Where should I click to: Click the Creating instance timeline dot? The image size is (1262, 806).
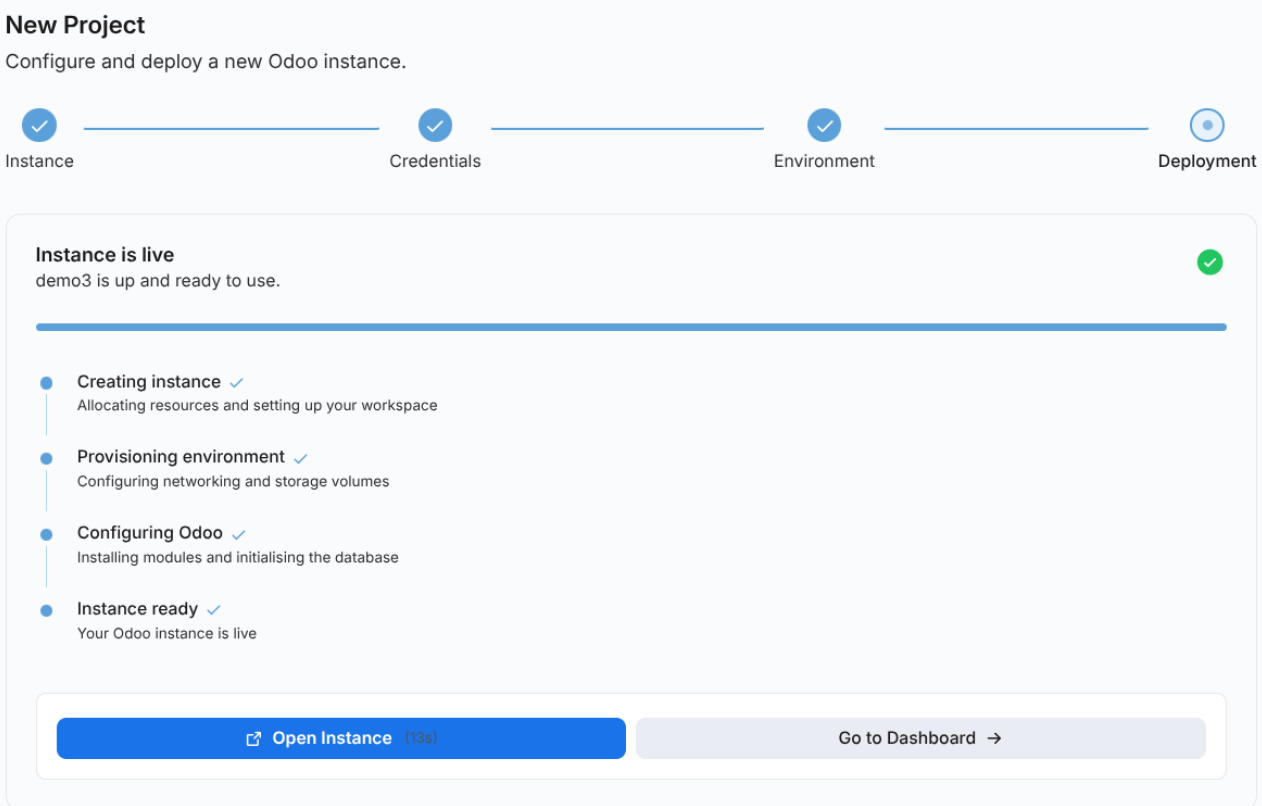46,383
